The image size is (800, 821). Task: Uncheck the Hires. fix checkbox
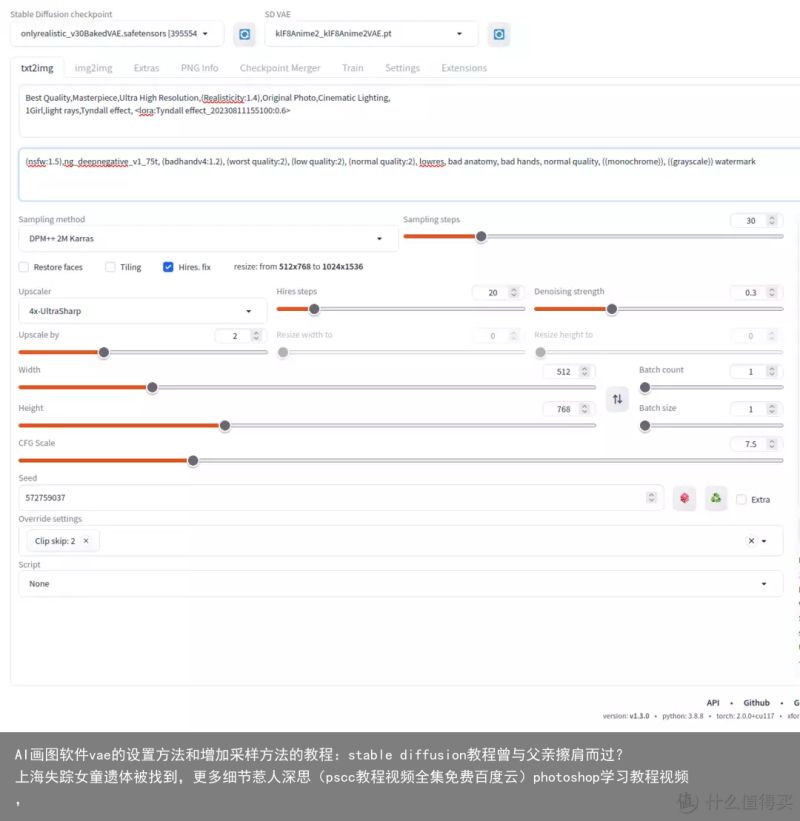168,267
